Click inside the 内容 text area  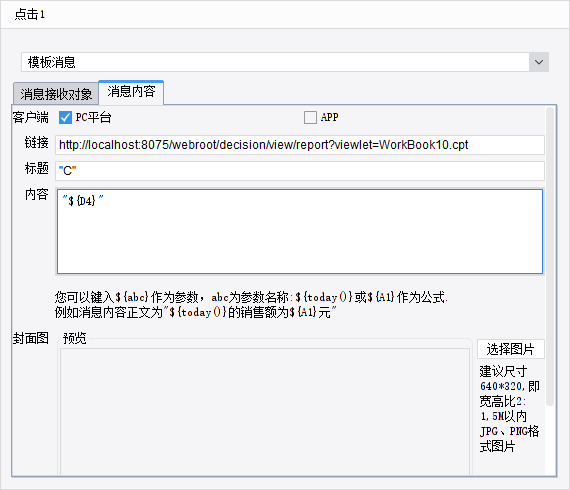pyautogui.click(x=300, y=231)
